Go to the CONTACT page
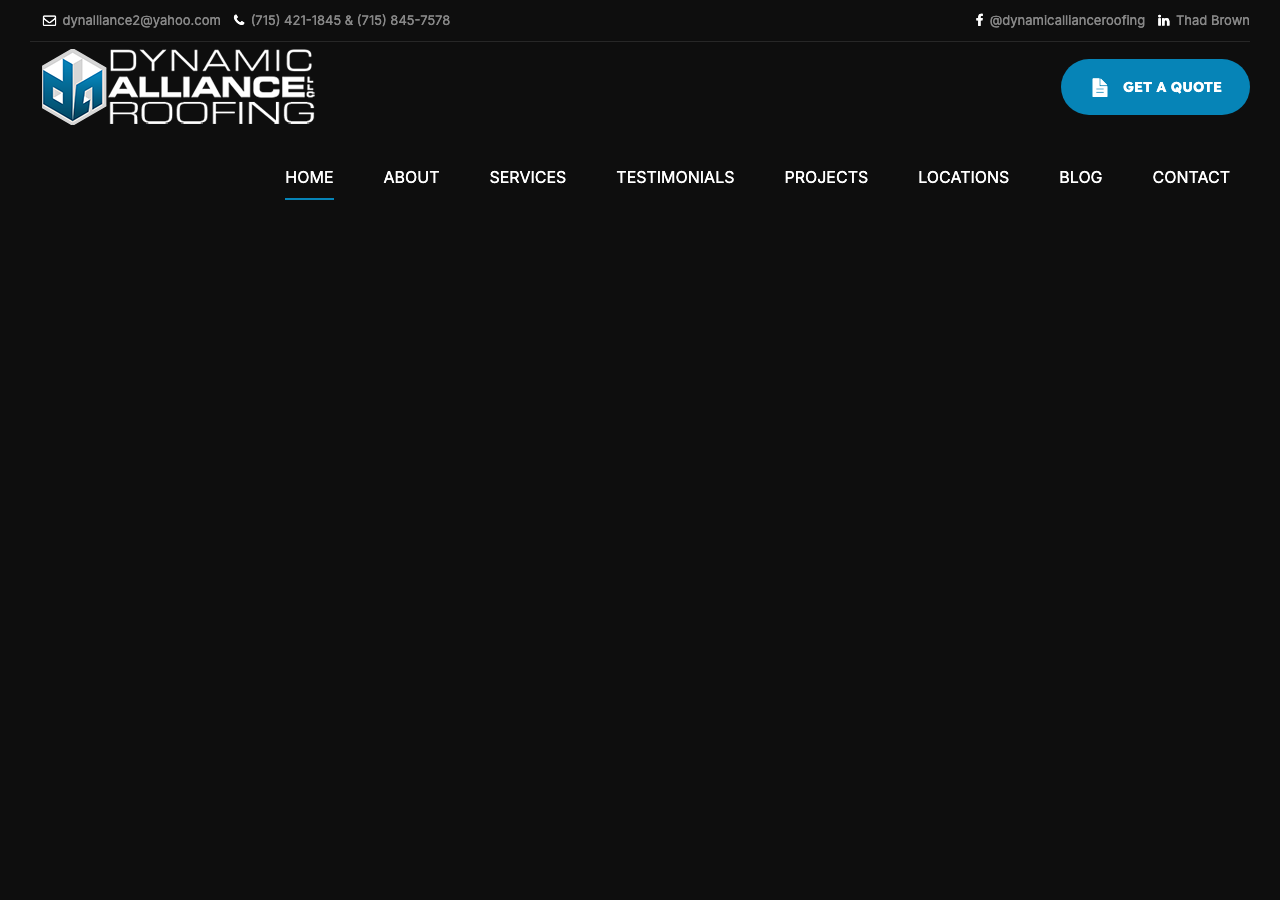This screenshot has width=1280, height=900. click(x=1191, y=177)
